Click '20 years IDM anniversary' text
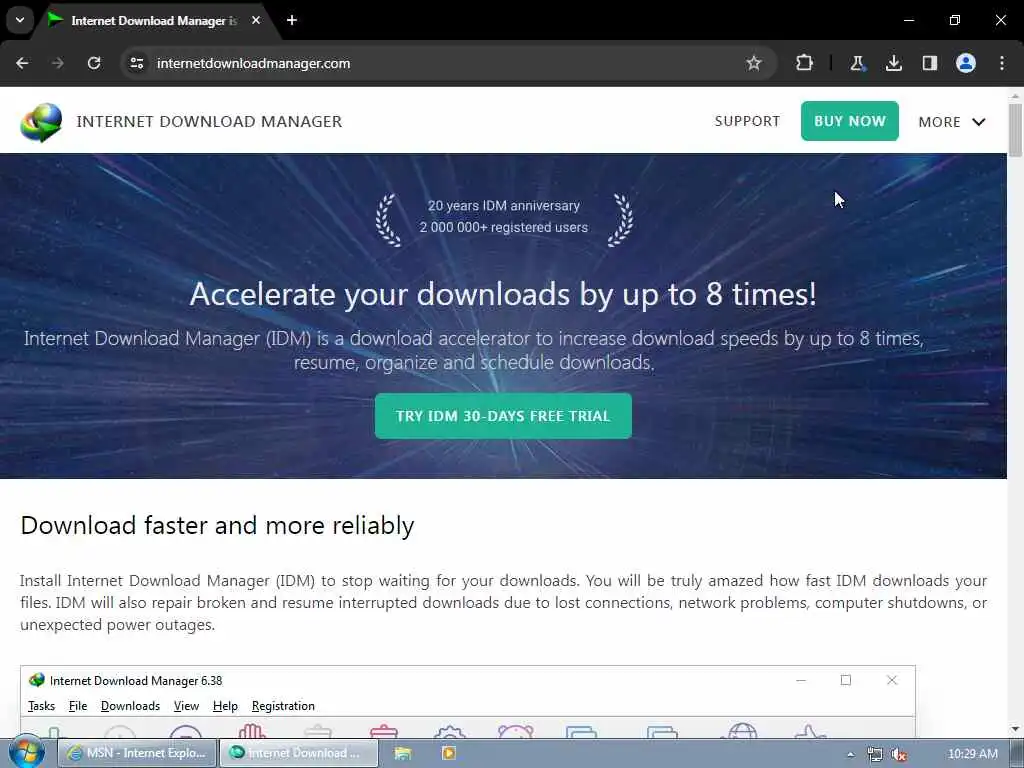This screenshot has width=1024, height=768. click(504, 206)
